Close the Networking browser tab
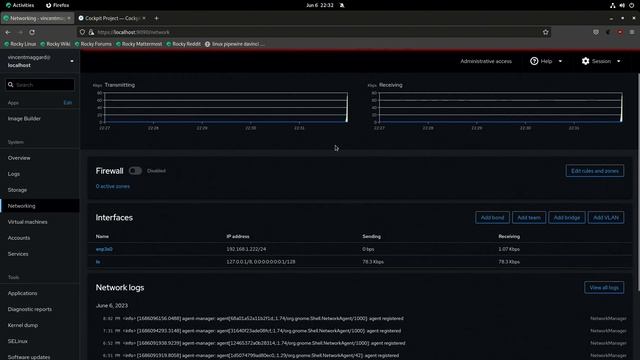This screenshot has width=640, height=360. coord(69,18)
